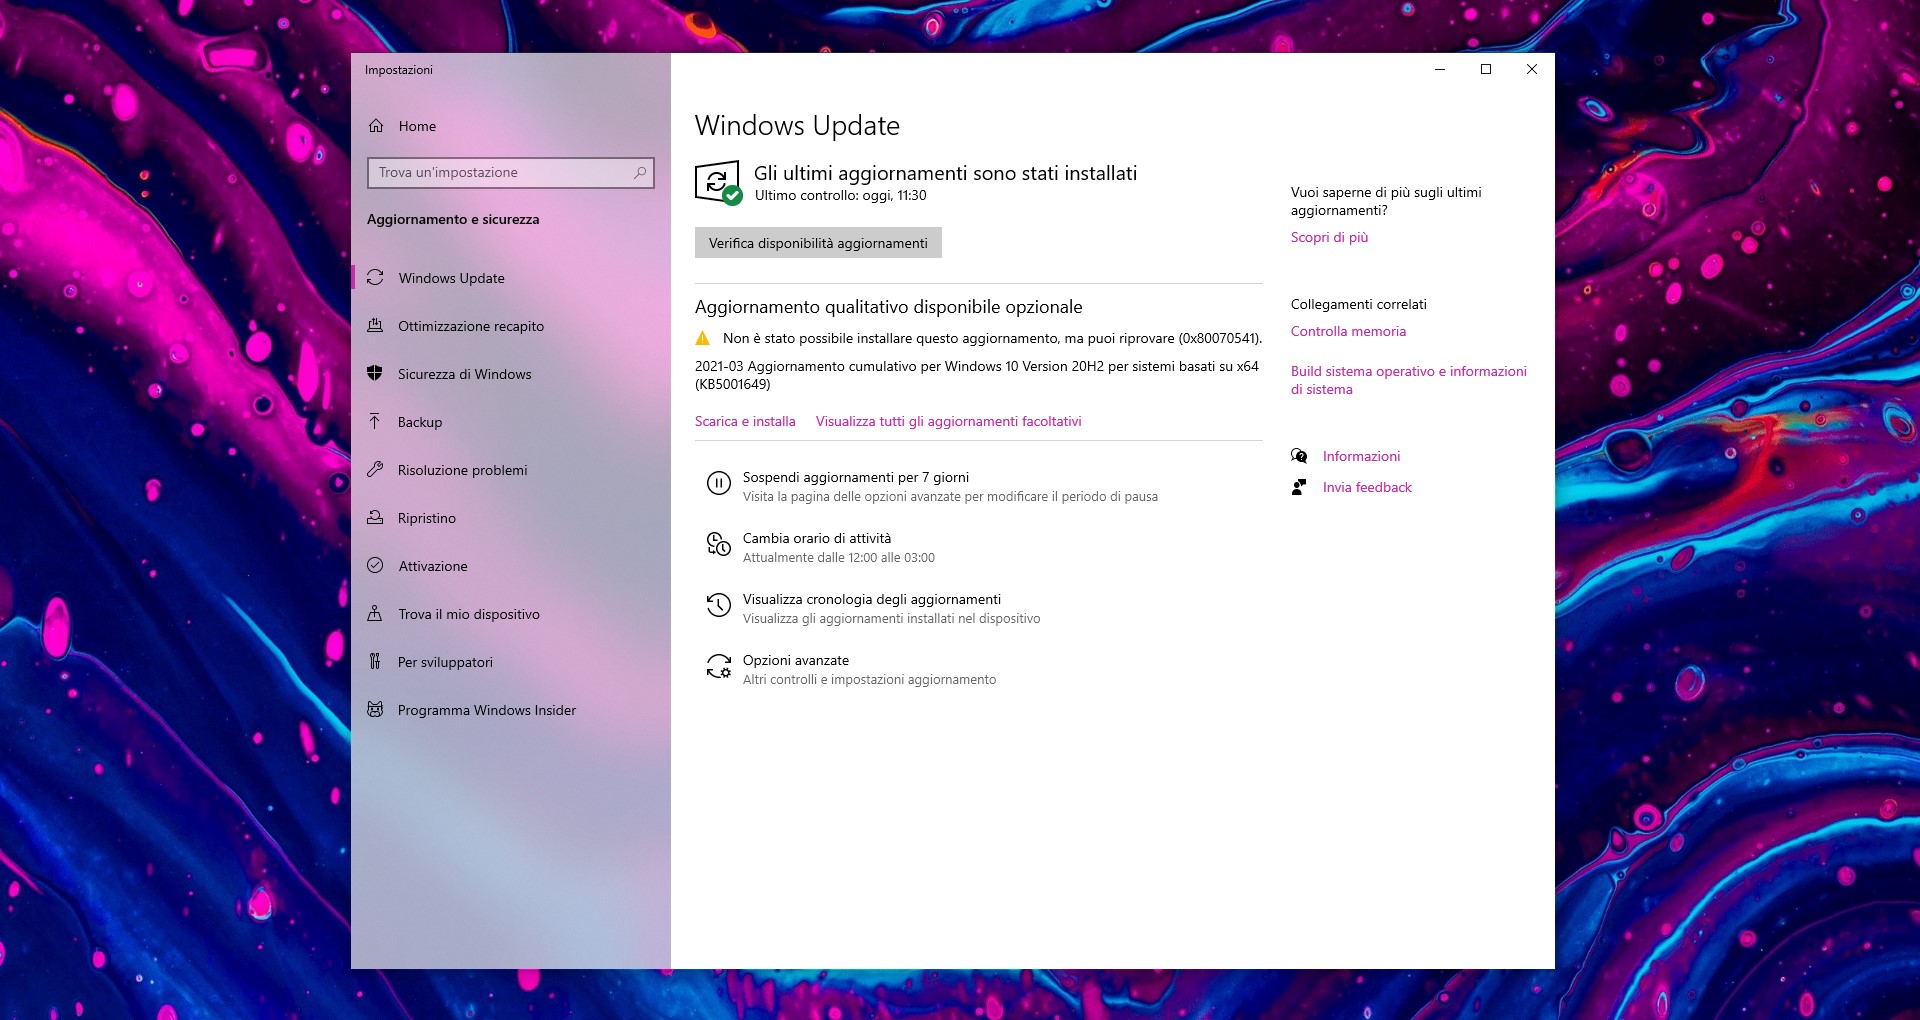Click the Home house icon in sidebar
The width and height of the screenshot is (1920, 1020).
376,126
